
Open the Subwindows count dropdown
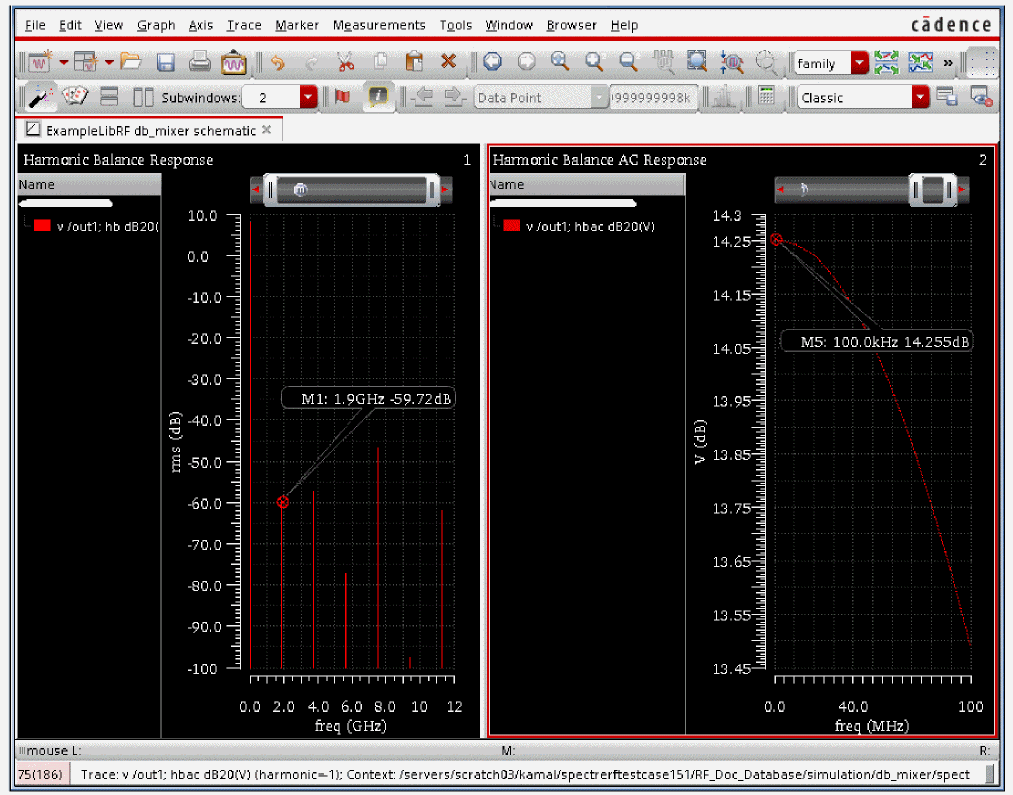(x=308, y=97)
